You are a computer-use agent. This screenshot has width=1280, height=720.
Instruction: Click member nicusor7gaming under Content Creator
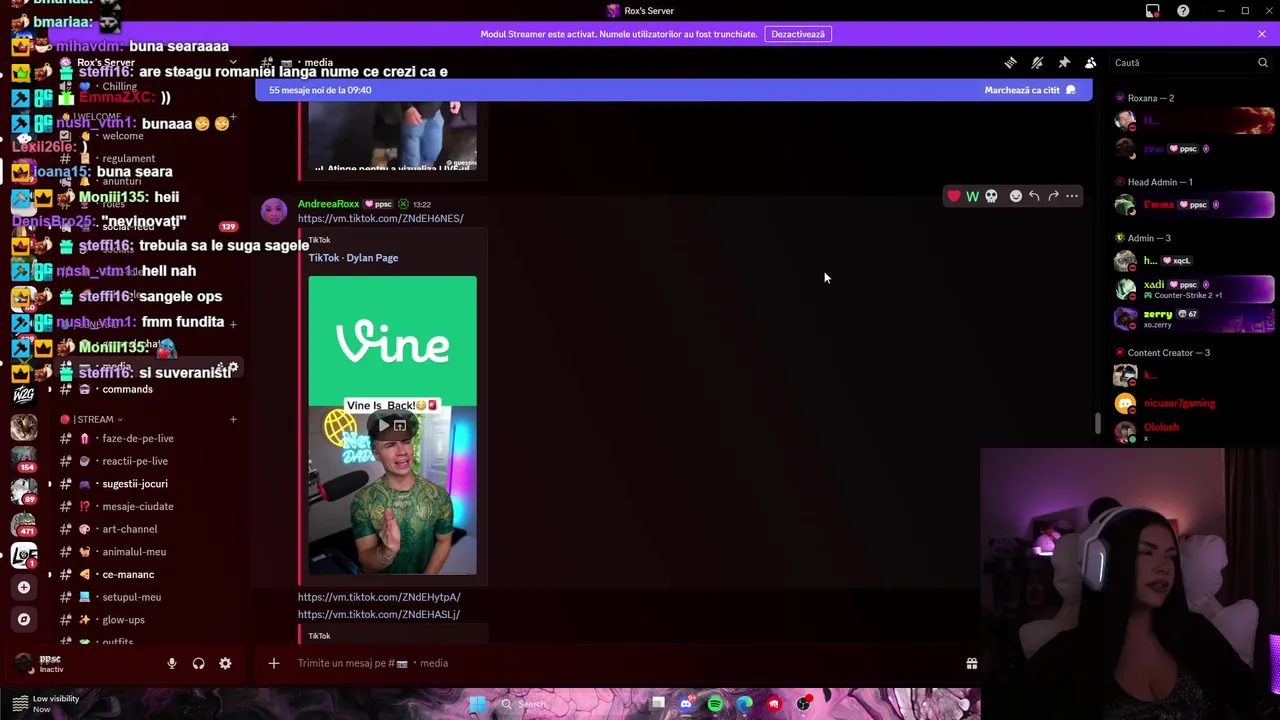(x=1194, y=403)
